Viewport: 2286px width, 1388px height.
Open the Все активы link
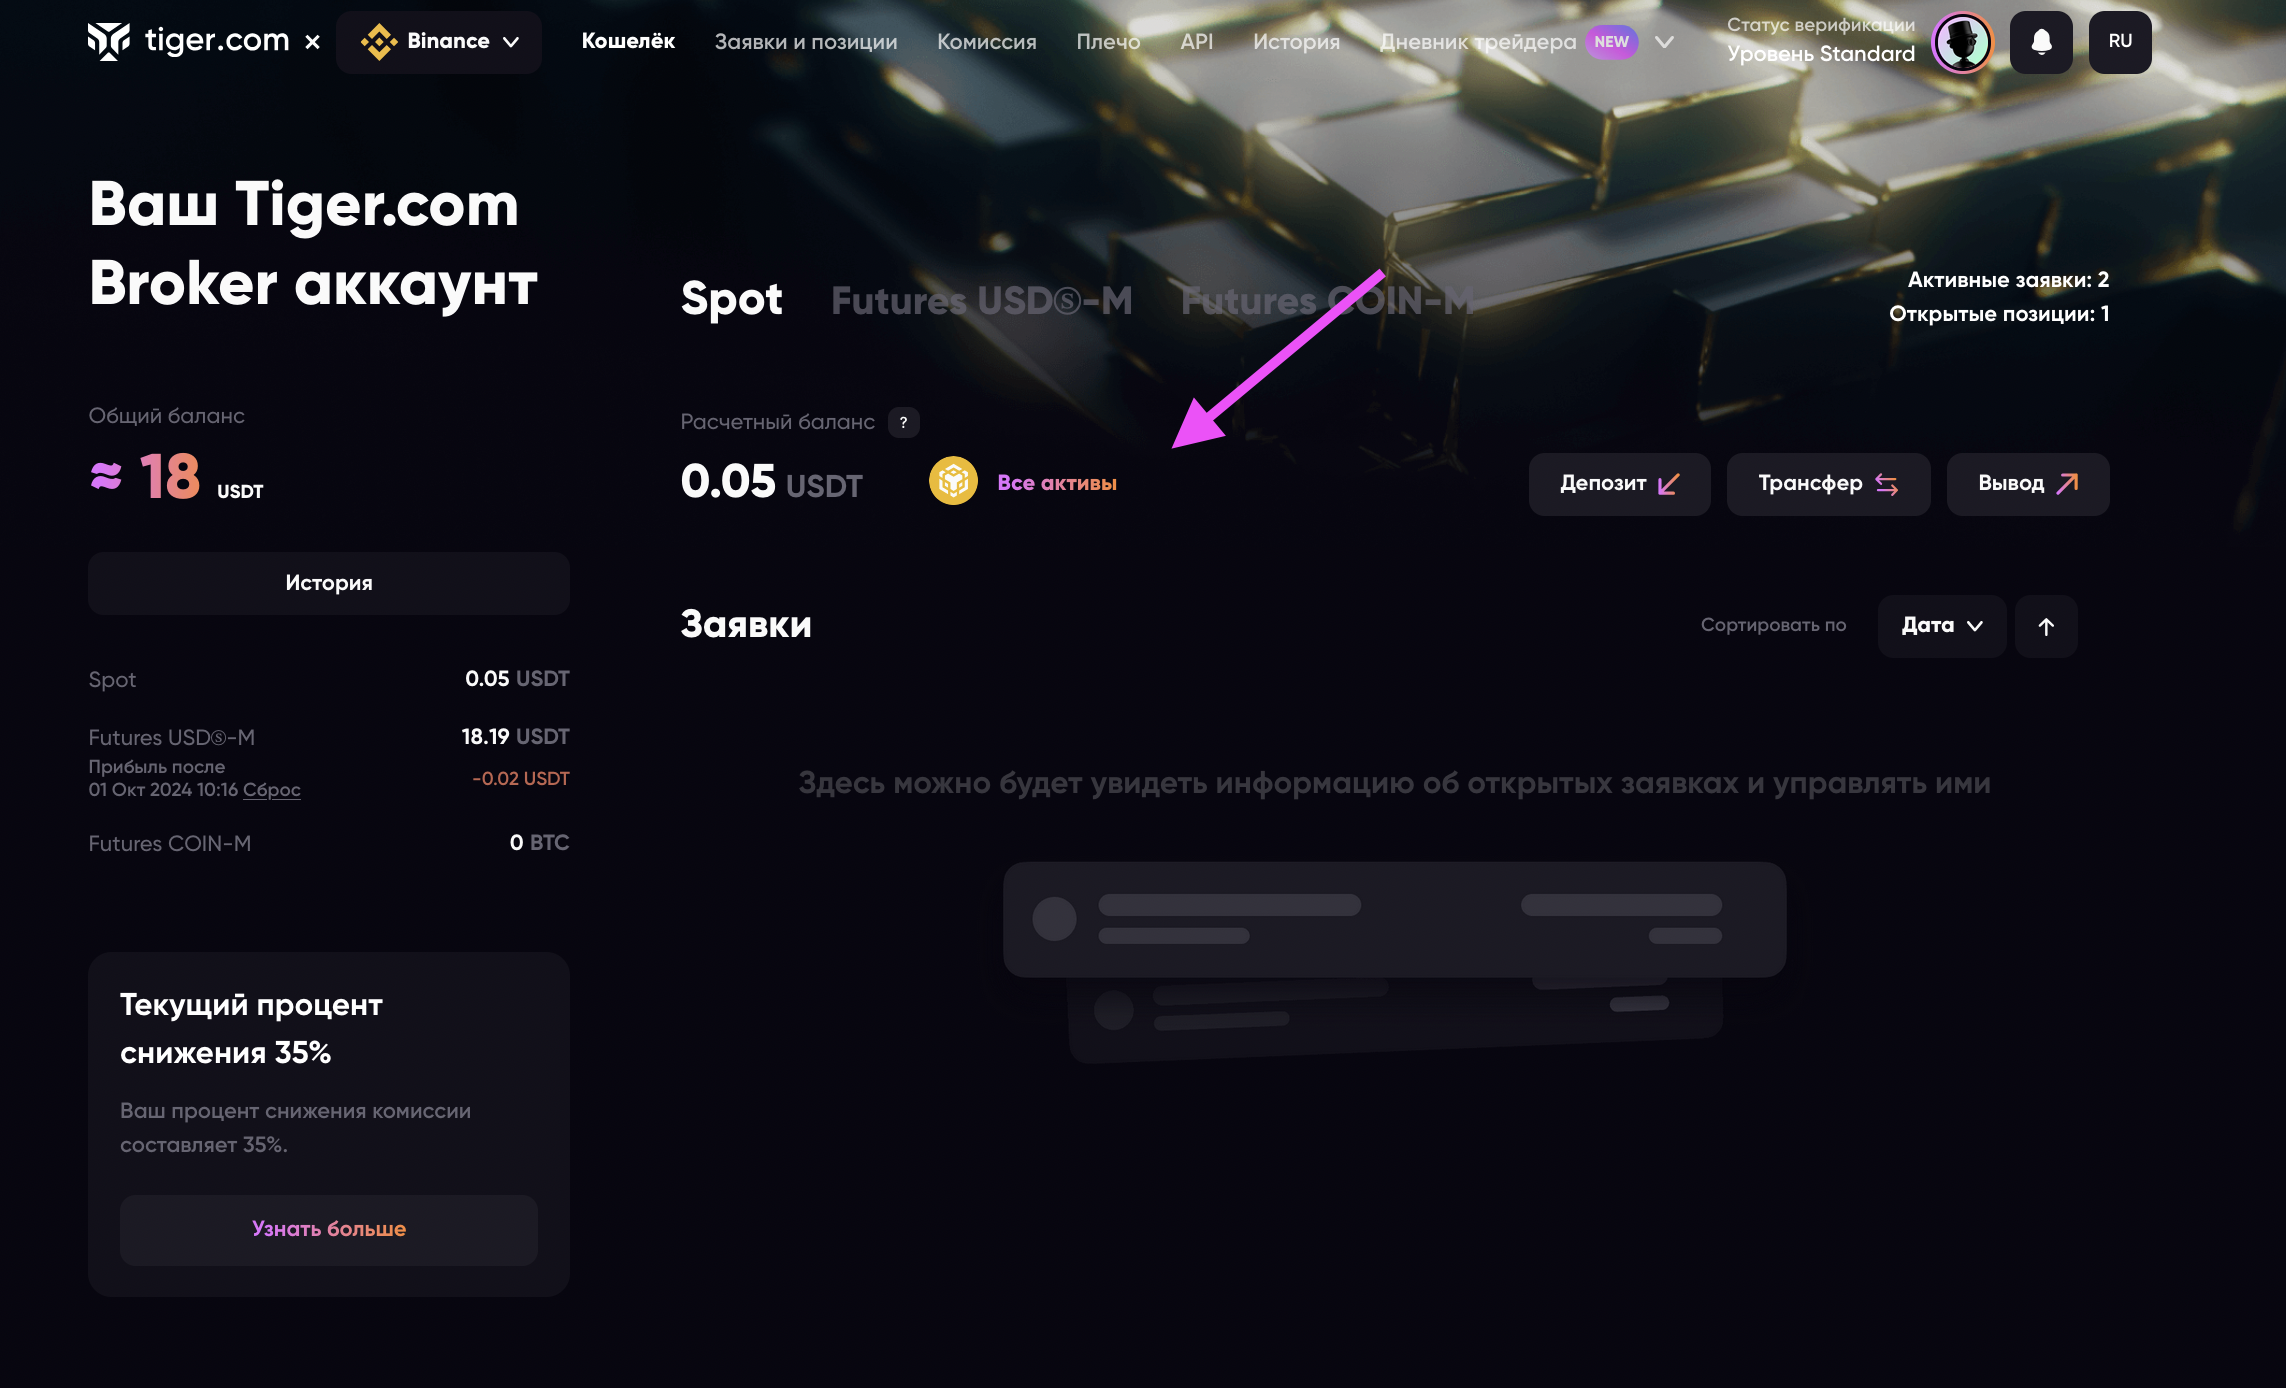click(1057, 483)
